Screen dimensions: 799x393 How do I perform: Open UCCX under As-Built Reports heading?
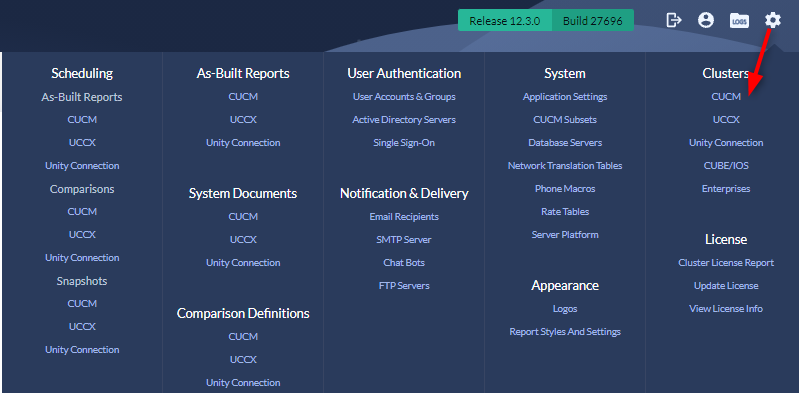(x=243, y=119)
